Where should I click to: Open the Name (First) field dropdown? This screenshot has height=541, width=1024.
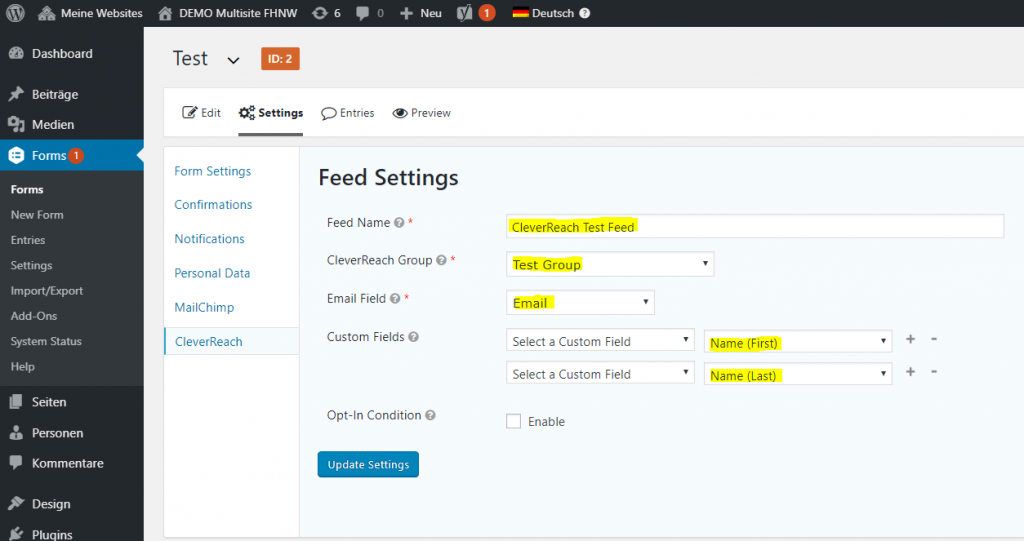click(798, 342)
